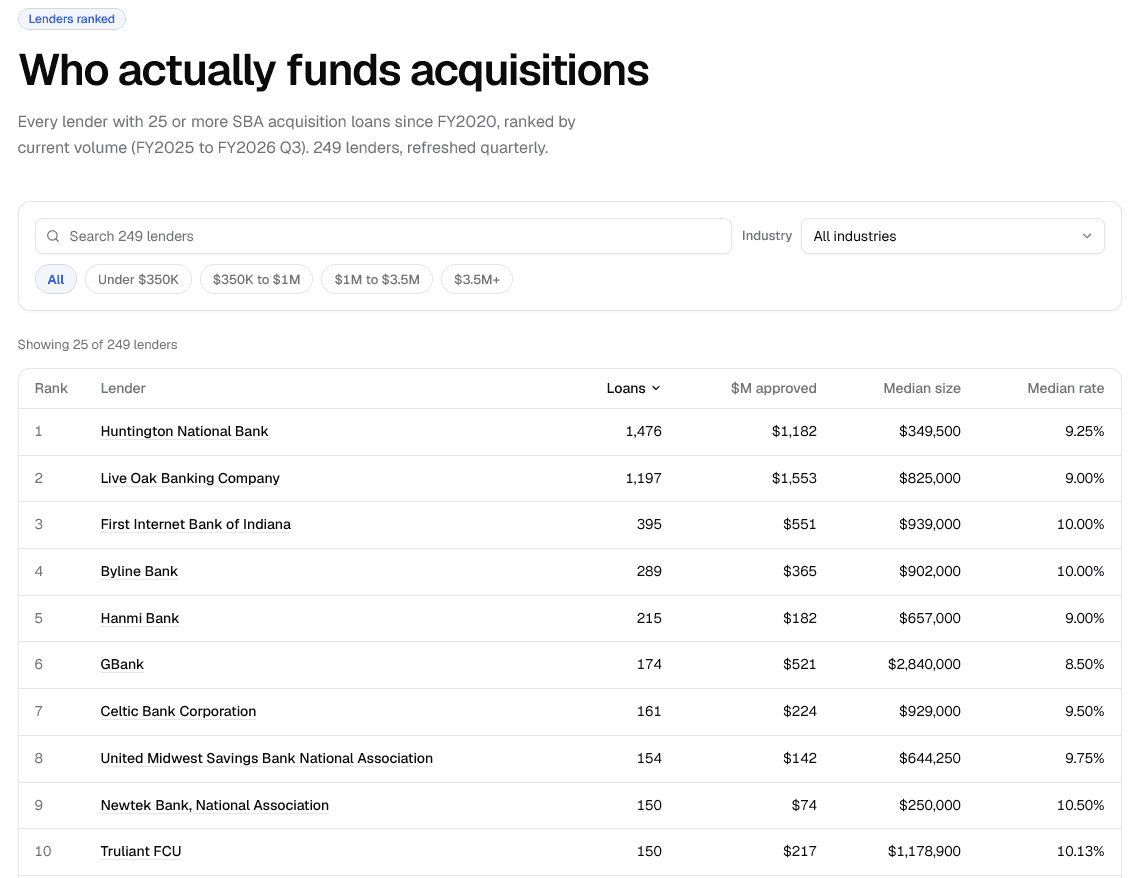Click the Industry filter label
Image resolution: width=1139 pixels, height=878 pixels.
[x=766, y=236]
